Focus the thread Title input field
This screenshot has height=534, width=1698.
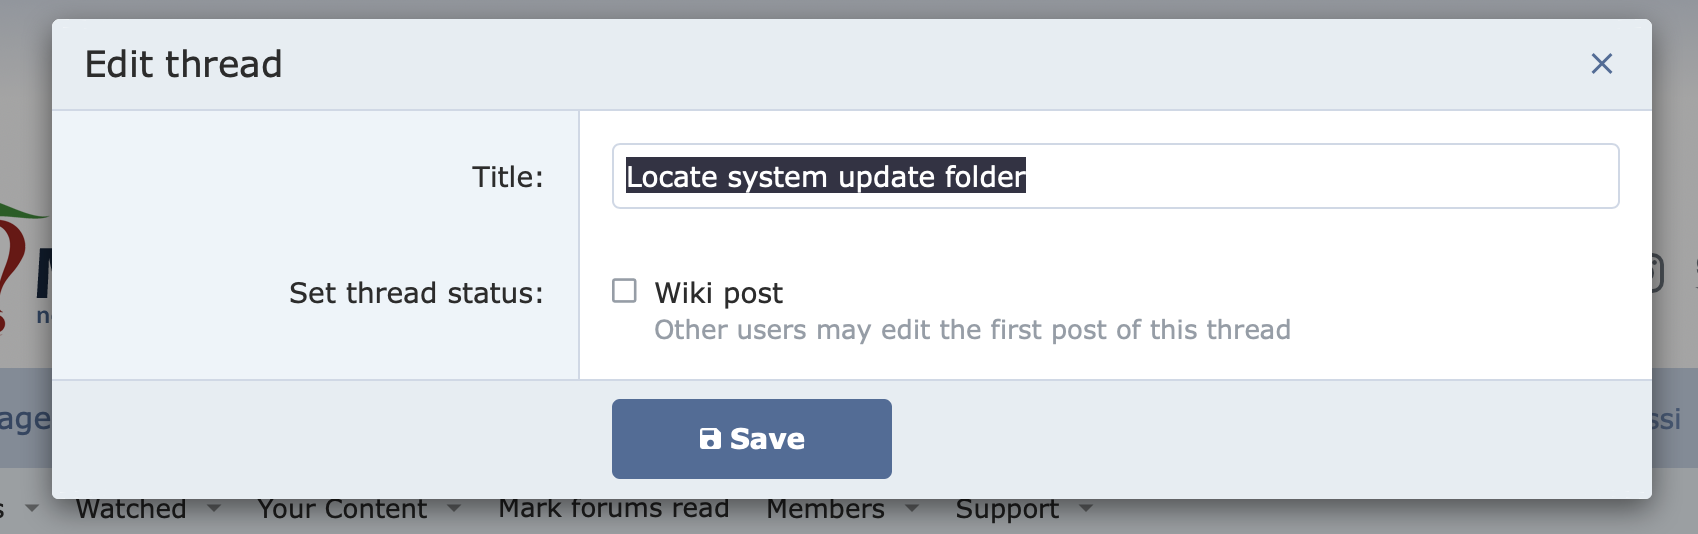(x=1115, y=176)
